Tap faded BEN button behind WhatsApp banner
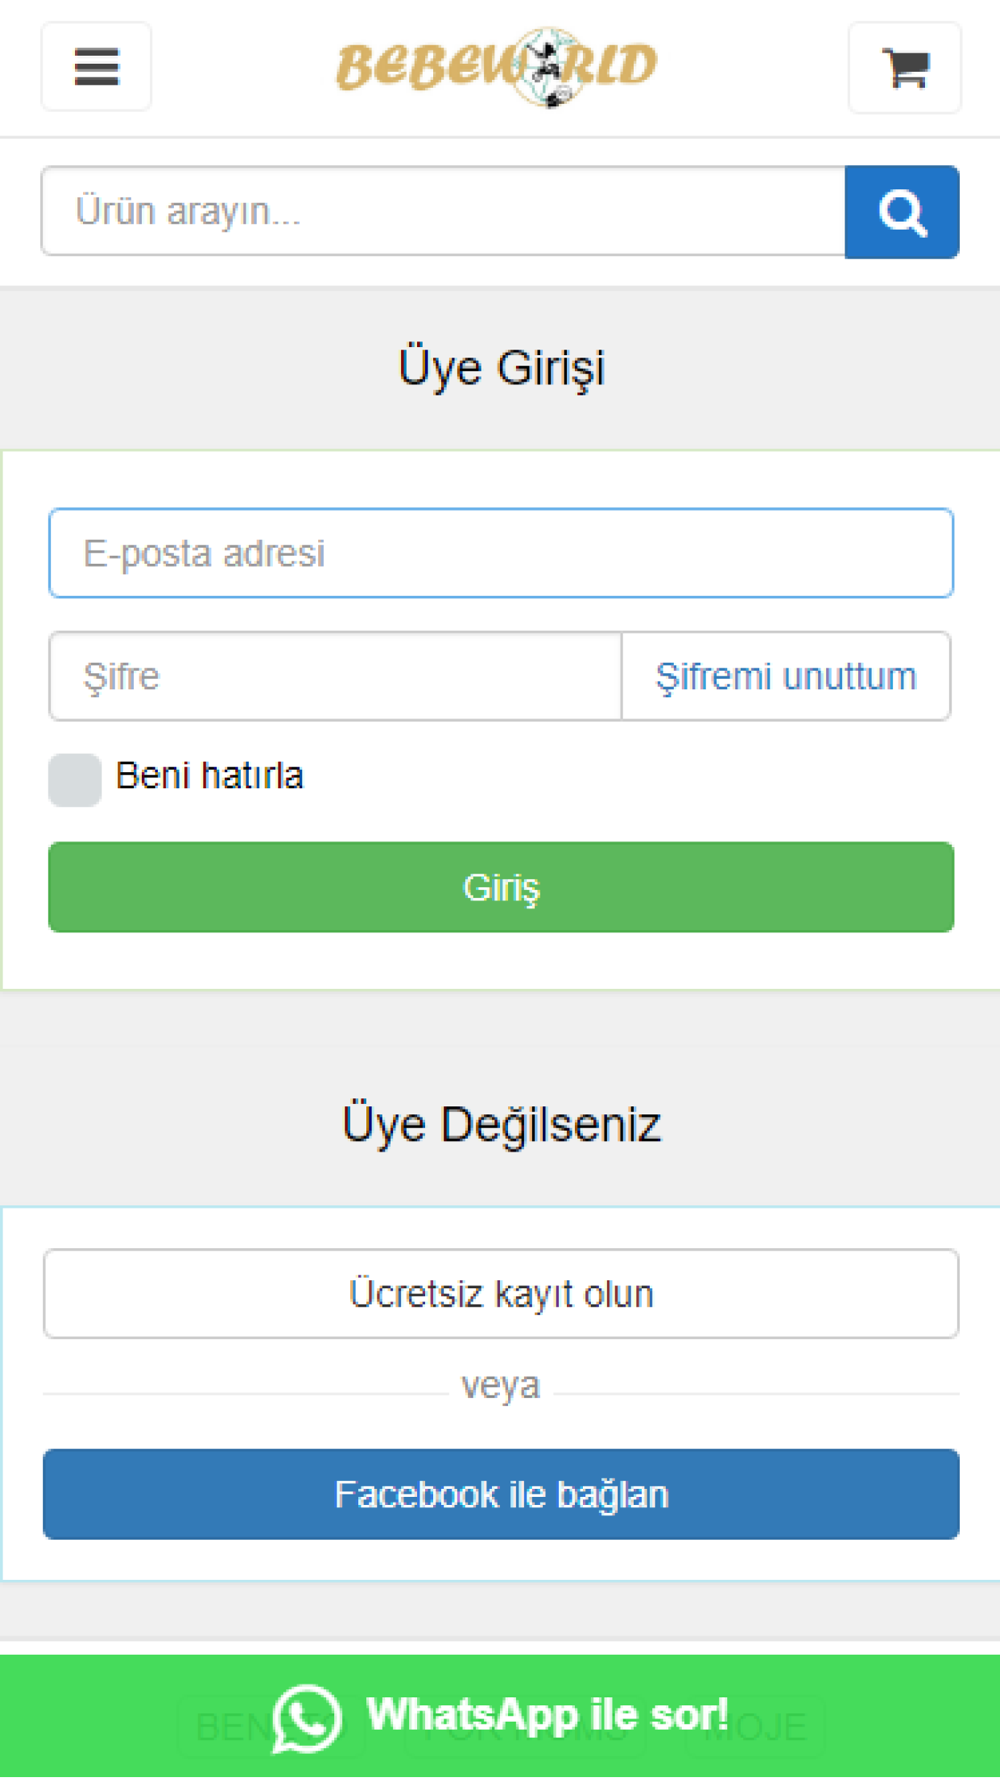The width and height of the screenshot is (1000, 1778). (270, 1727)
